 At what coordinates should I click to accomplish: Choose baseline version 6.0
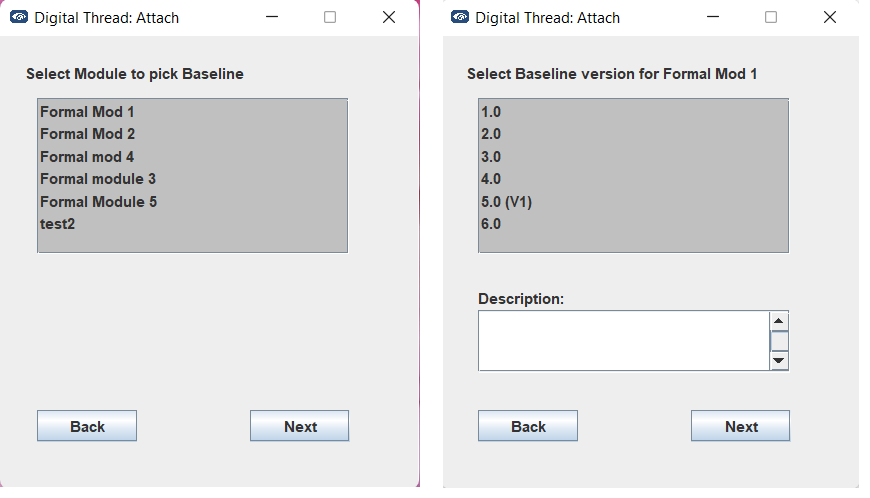(x=491, y=224)
